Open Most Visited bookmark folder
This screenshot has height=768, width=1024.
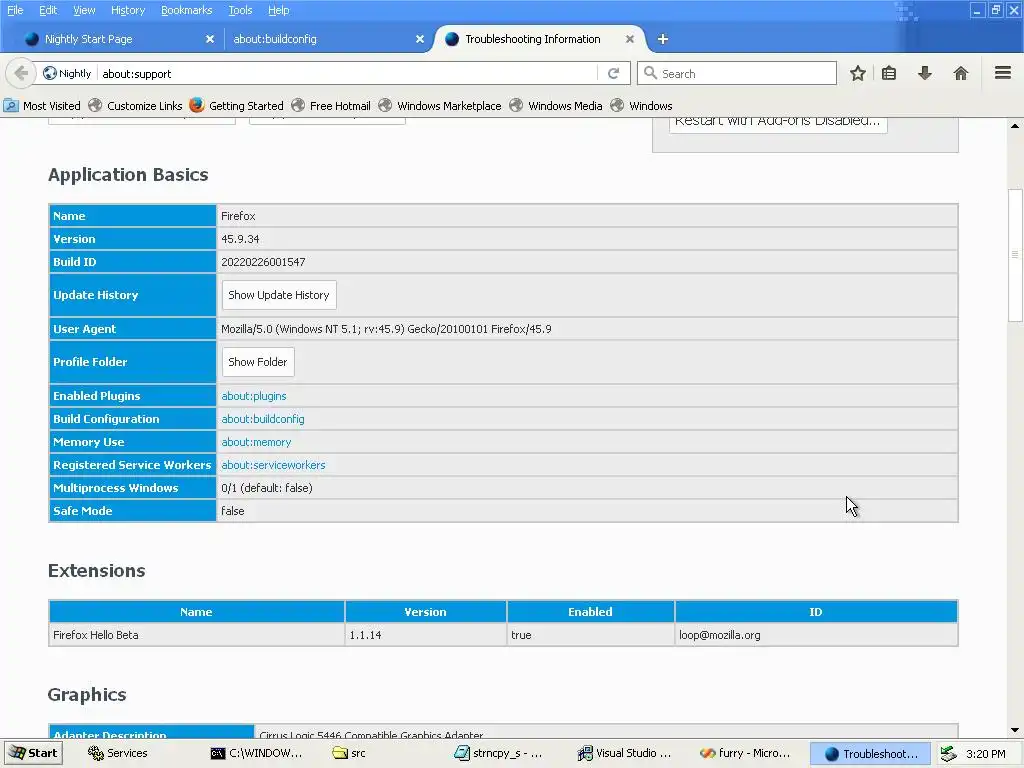coord(42,106)
